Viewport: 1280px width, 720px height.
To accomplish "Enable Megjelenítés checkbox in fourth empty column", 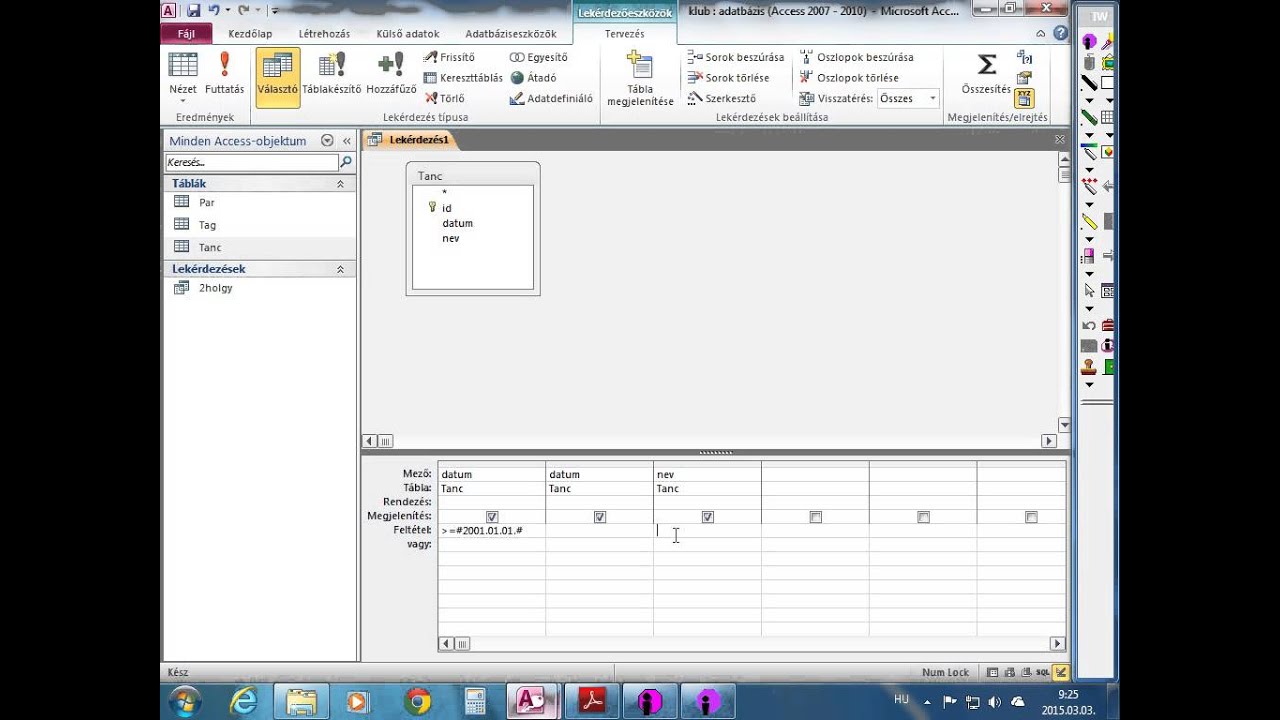I will [816, 517].
